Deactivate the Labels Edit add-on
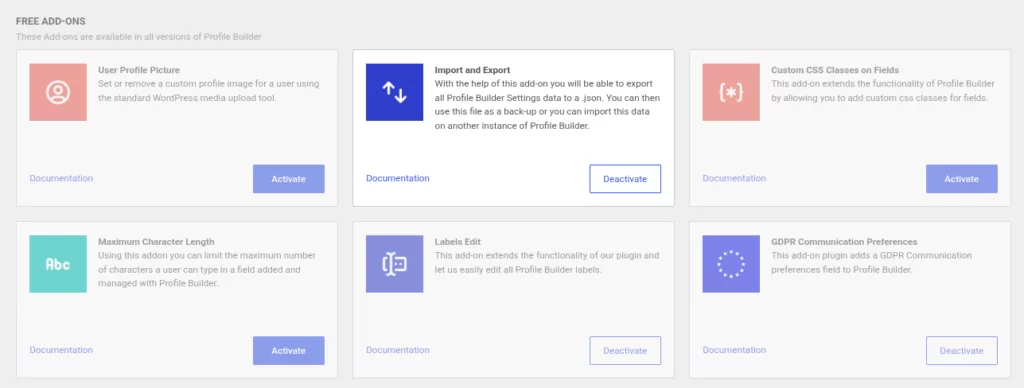Screen dimensions: 1024x388 click(625, 351)
